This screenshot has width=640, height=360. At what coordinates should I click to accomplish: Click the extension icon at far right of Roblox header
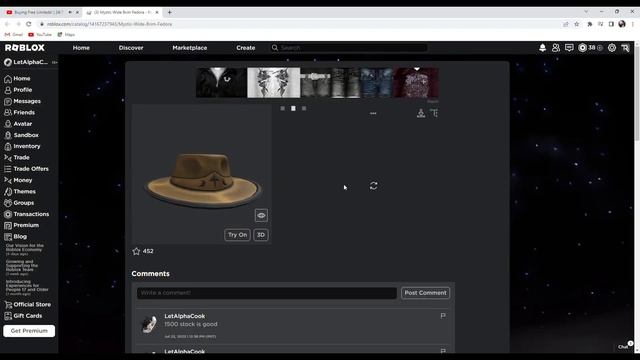625,48
